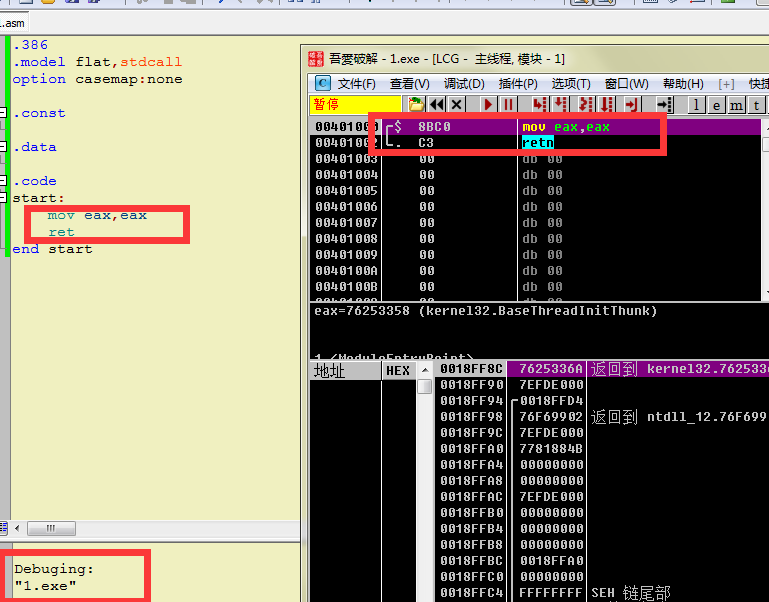
Task: Click the 暂停 status indicator
Action: click(355, 105)
